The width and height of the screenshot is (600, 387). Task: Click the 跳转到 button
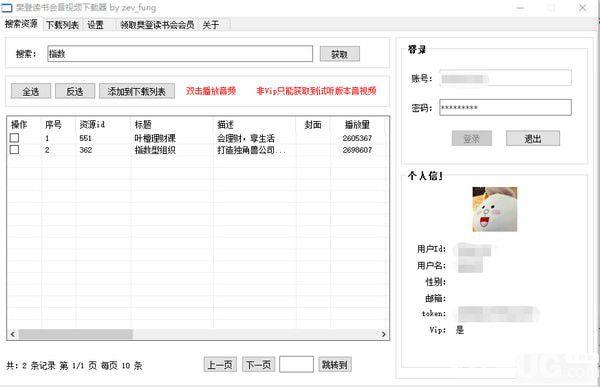pos(335,364)
